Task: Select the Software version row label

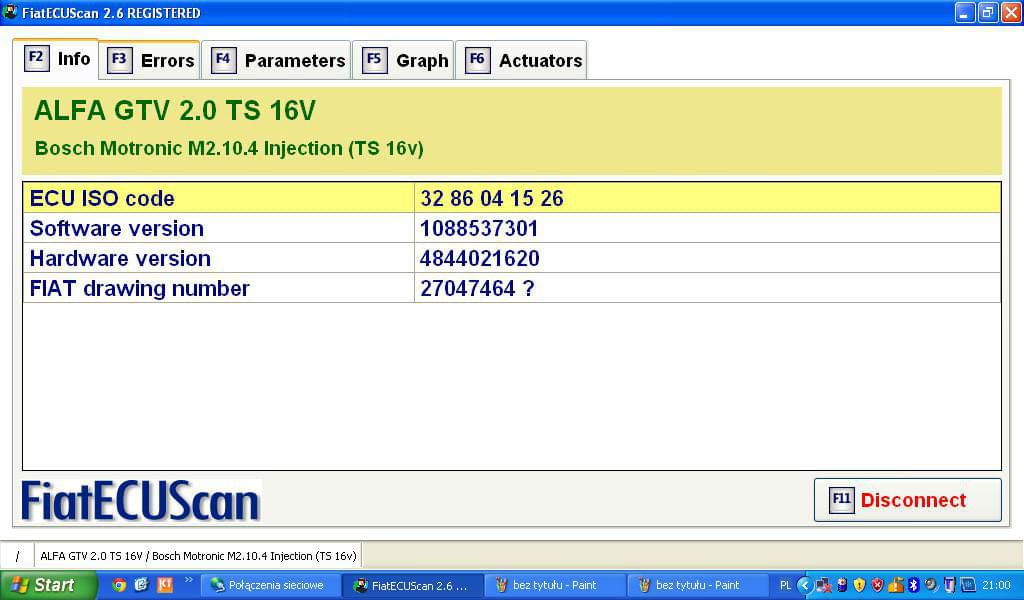Action: [x=117, y=229]
